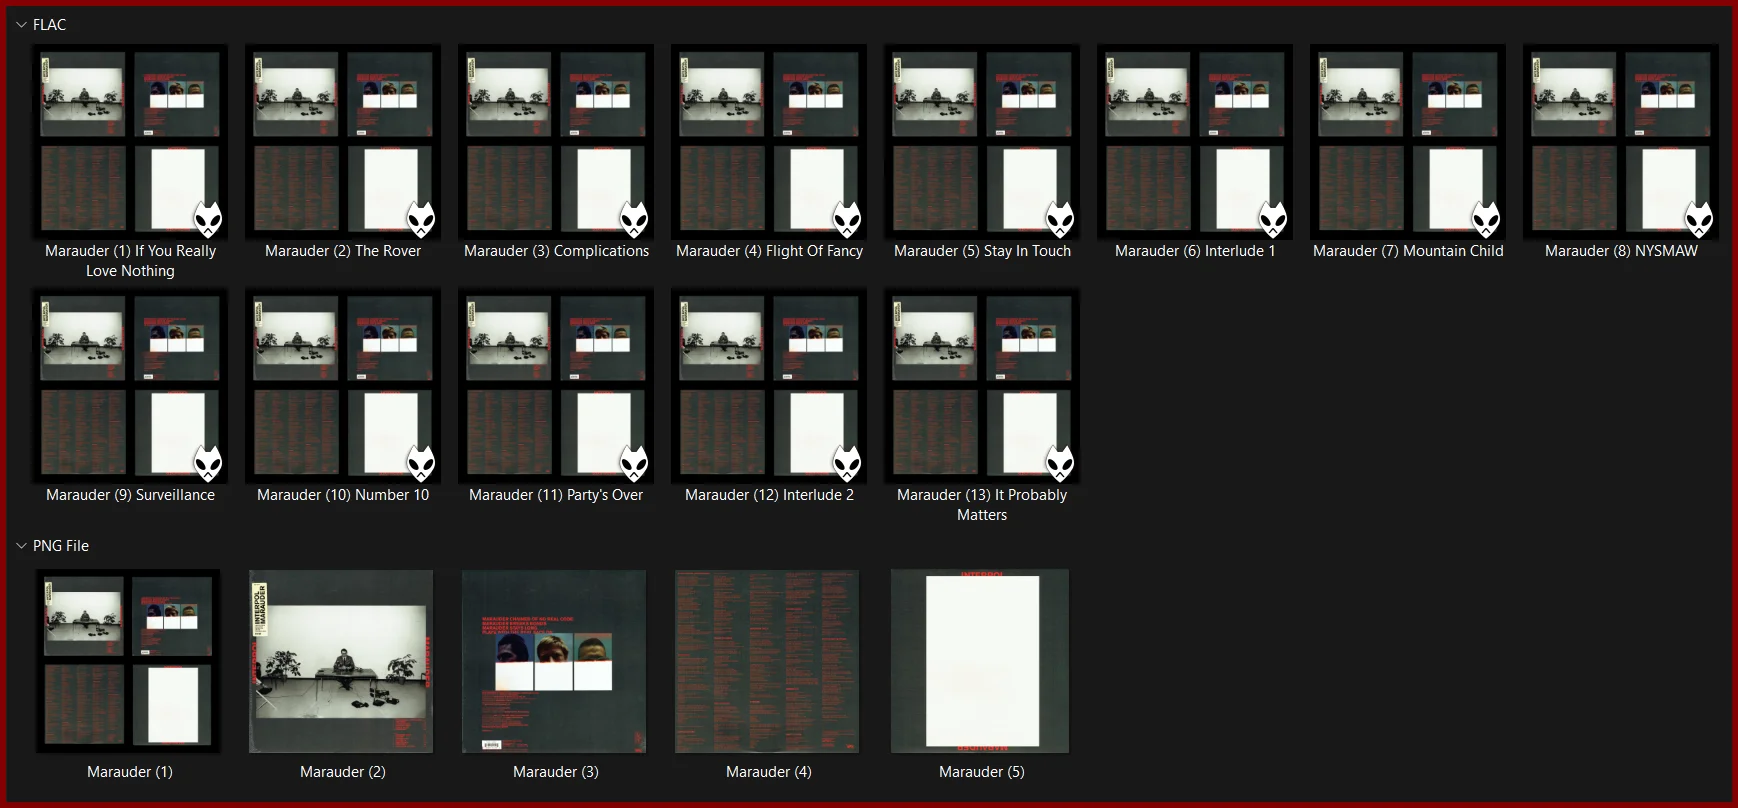Click the file name Marauder (11) Party's Over
1738x808 pixels.
point(556,495)
